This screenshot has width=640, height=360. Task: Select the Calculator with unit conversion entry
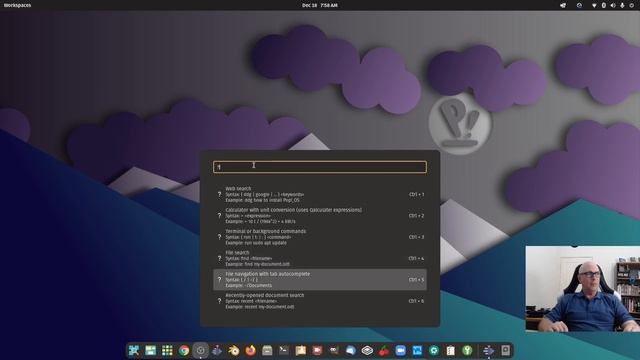(320, 216)
